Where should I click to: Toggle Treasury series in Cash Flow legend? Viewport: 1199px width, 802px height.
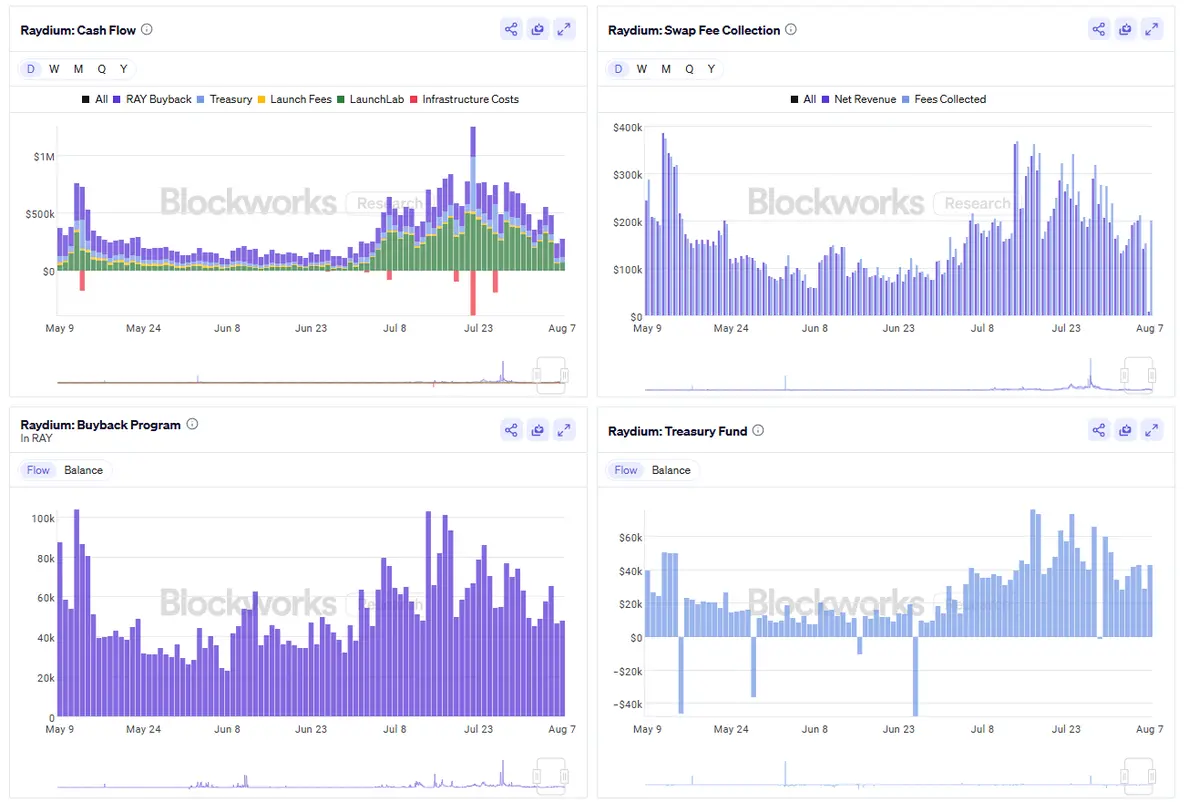click(224, 99)
